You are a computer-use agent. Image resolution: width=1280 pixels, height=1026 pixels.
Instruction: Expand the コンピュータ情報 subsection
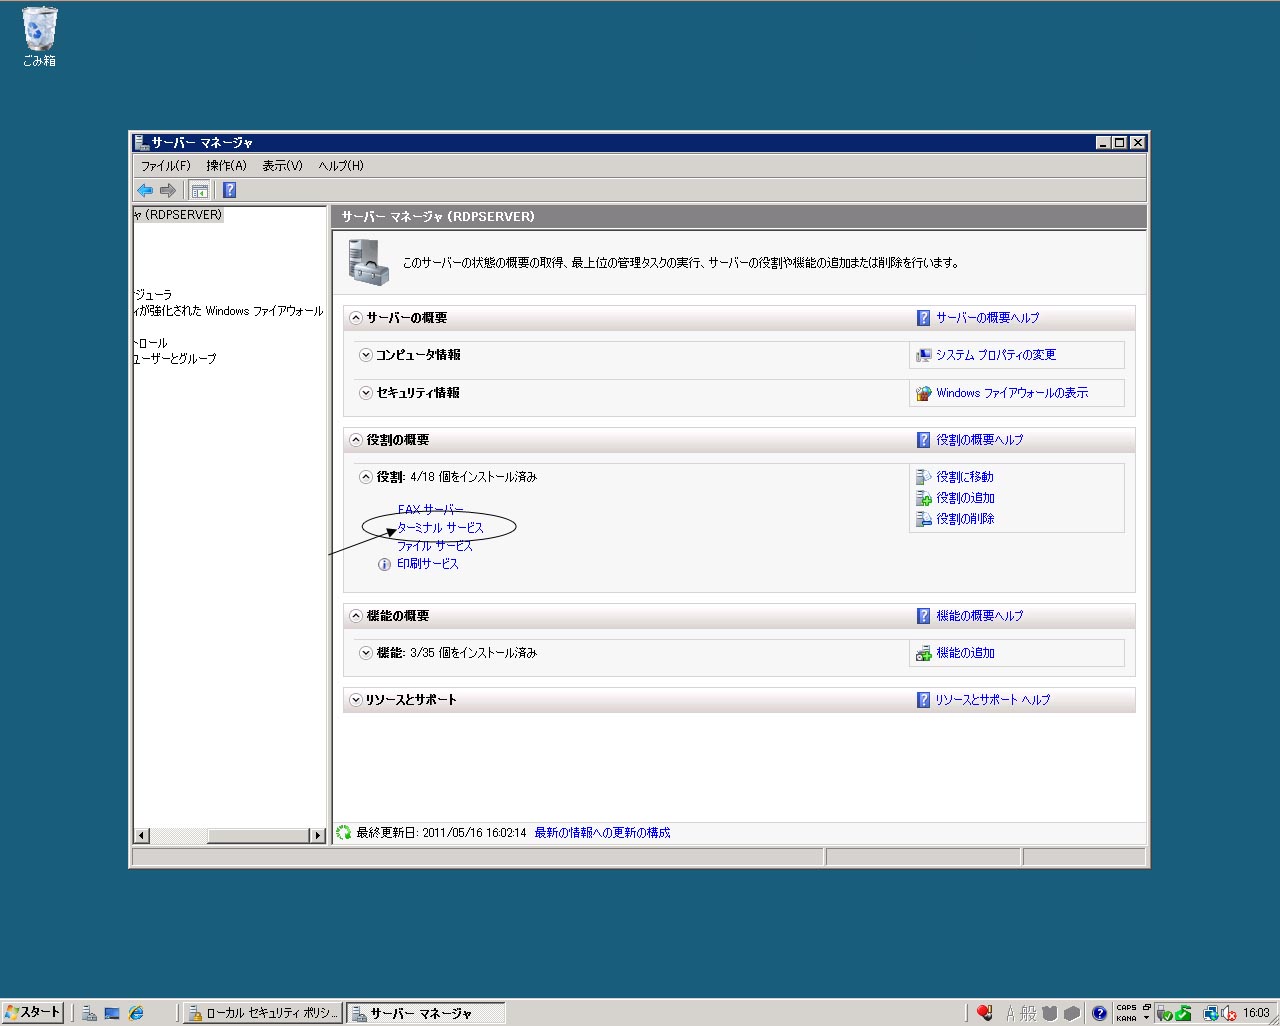(x=365, y=355)
